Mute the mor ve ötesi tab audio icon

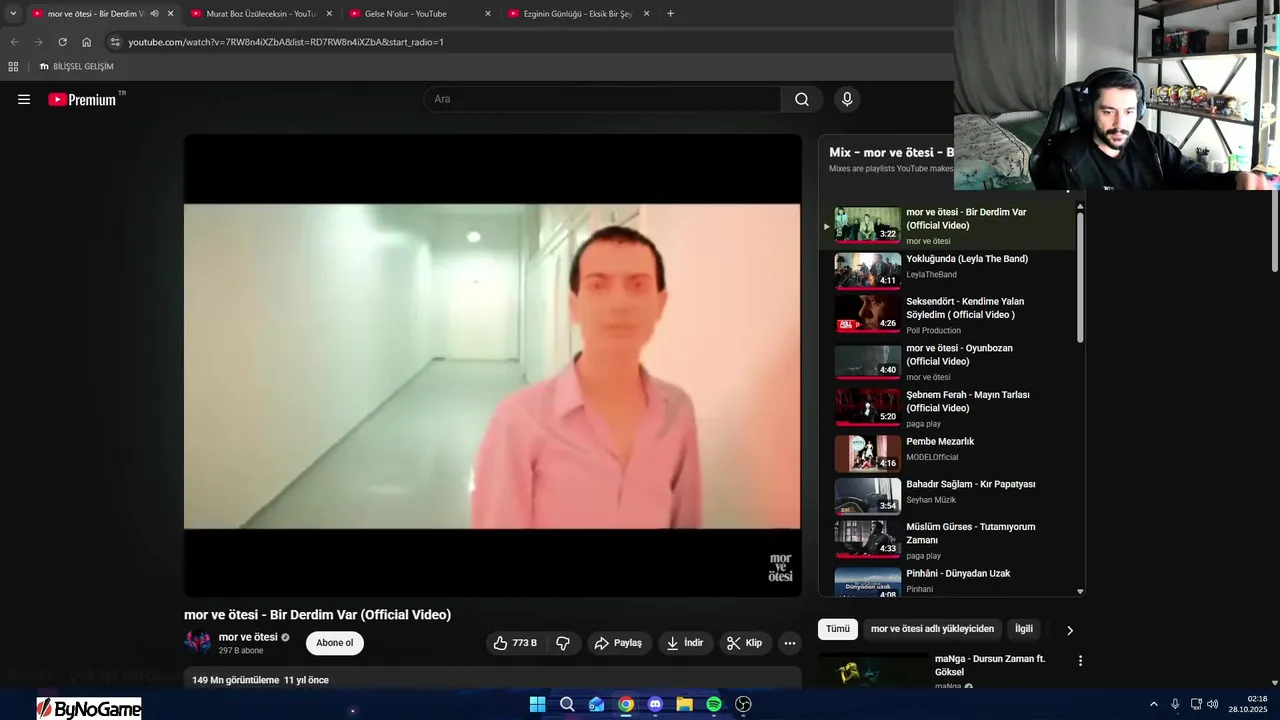(x=154, y=14)
